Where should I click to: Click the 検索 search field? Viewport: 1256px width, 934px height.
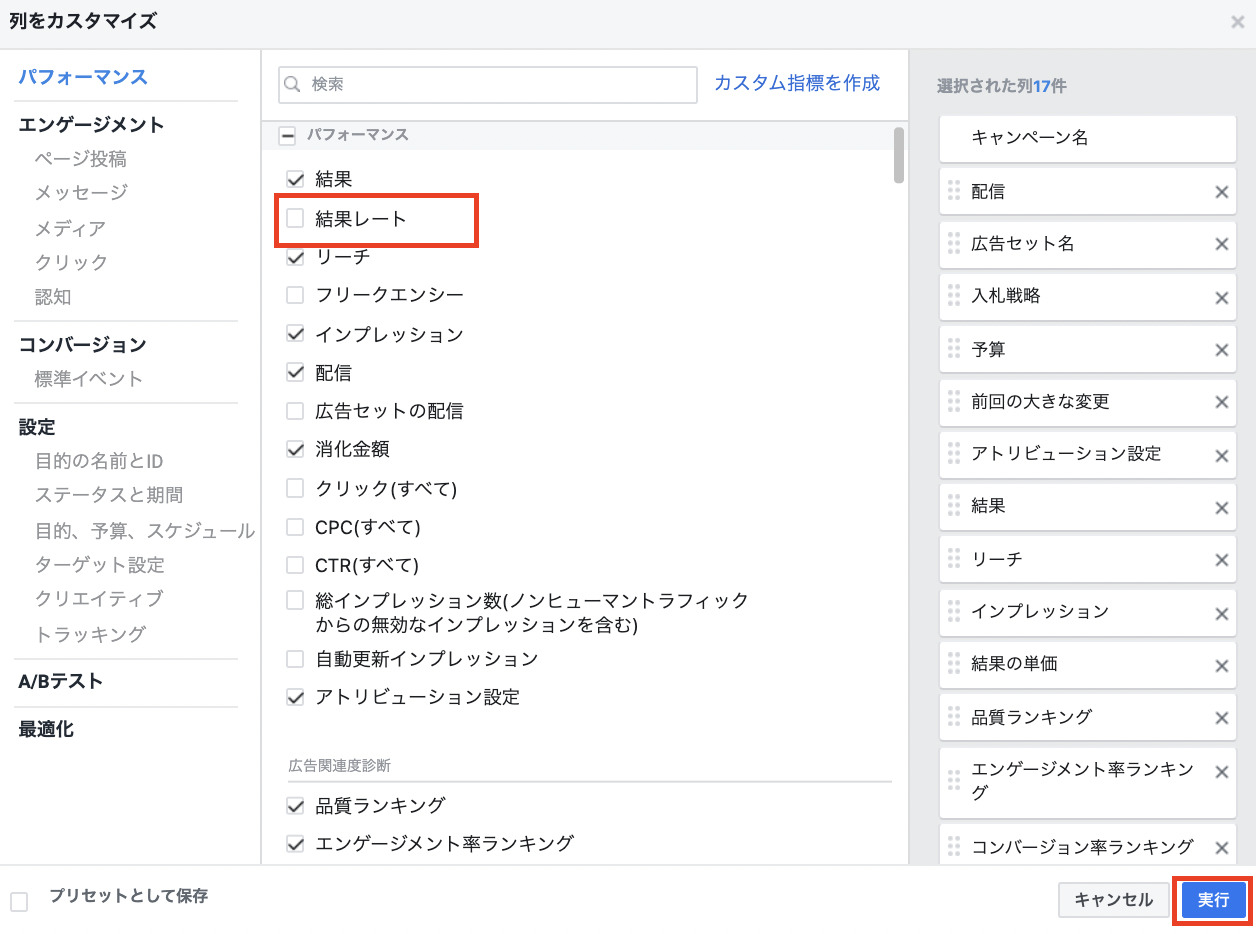tap(488, 85)
